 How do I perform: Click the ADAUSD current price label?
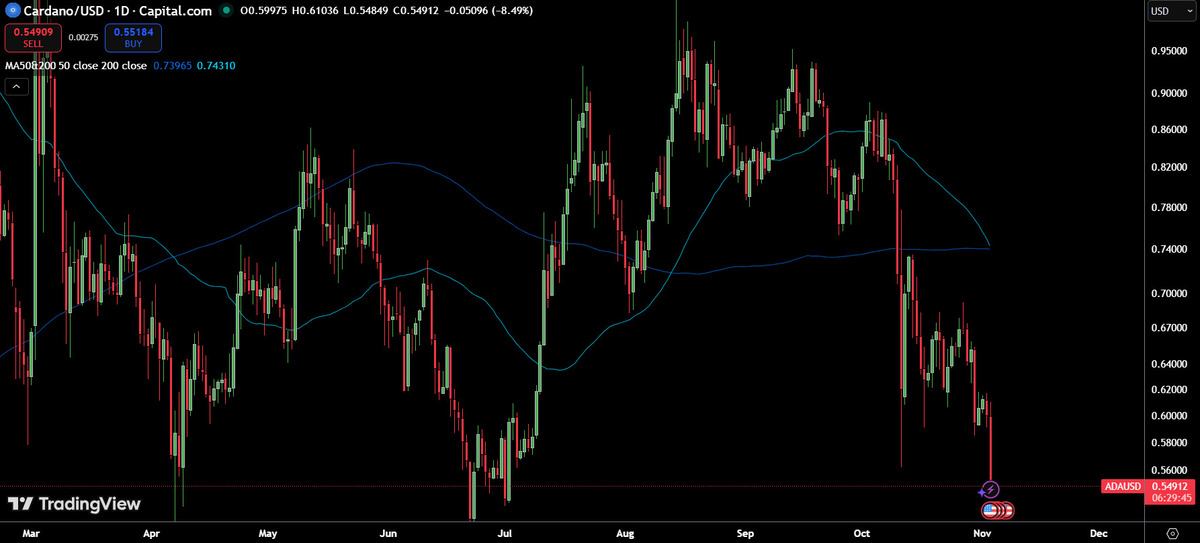point(1121,486)
